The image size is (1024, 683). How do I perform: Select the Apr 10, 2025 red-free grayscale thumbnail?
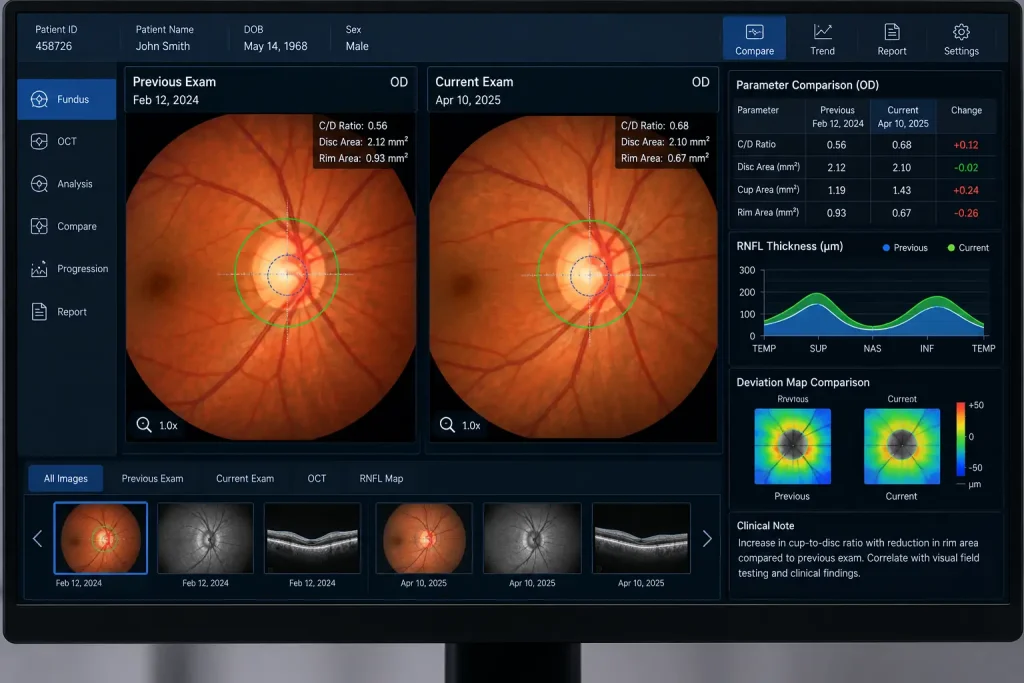(x=532, y=538)
